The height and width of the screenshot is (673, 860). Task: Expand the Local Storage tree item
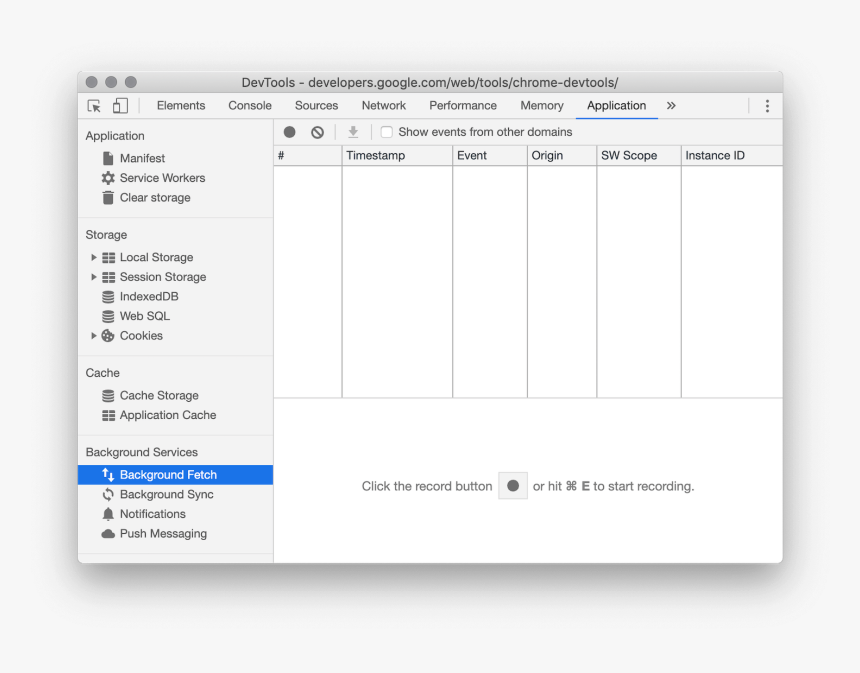click(x=93, y=257)
